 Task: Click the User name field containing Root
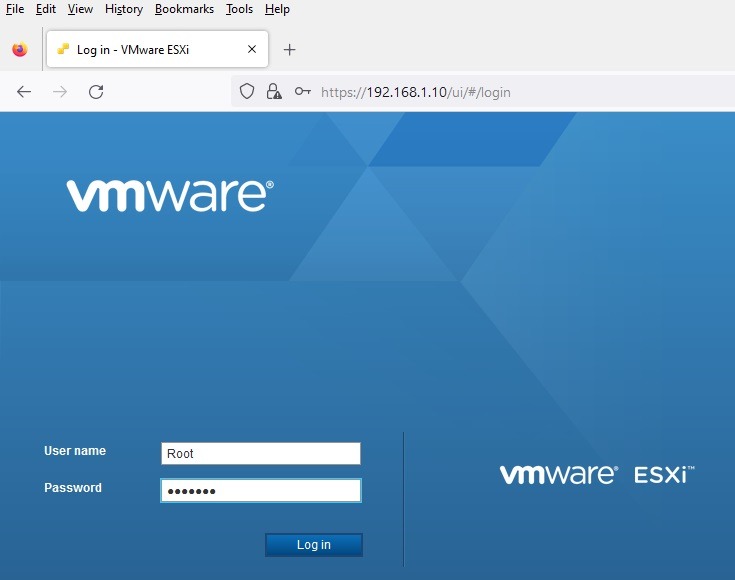(260, 454)
